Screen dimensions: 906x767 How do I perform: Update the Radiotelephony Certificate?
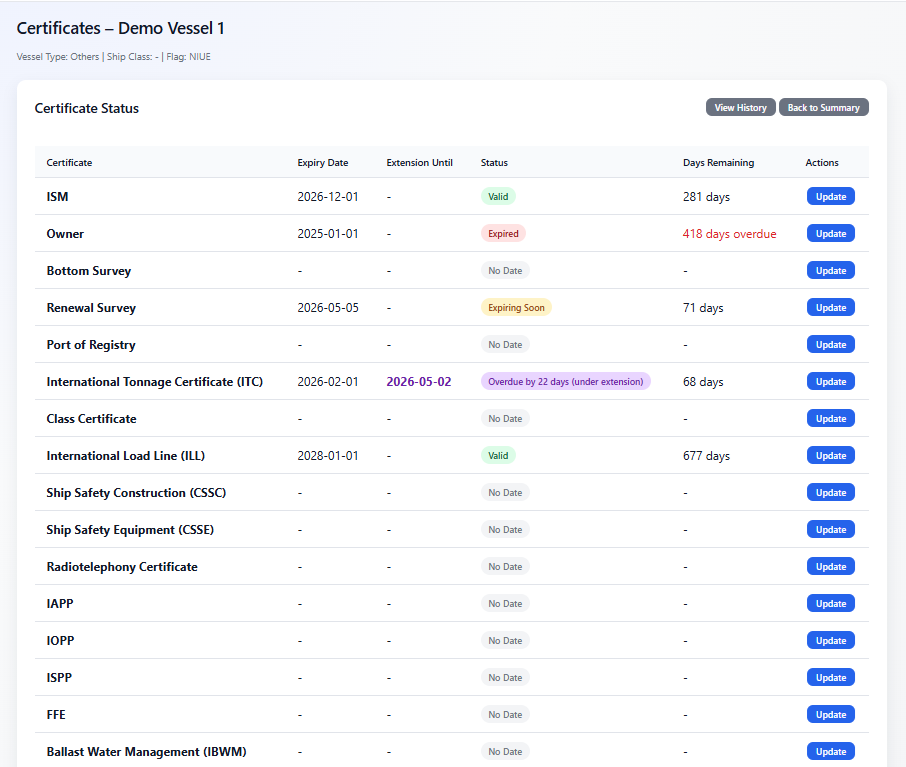[830, 566]
